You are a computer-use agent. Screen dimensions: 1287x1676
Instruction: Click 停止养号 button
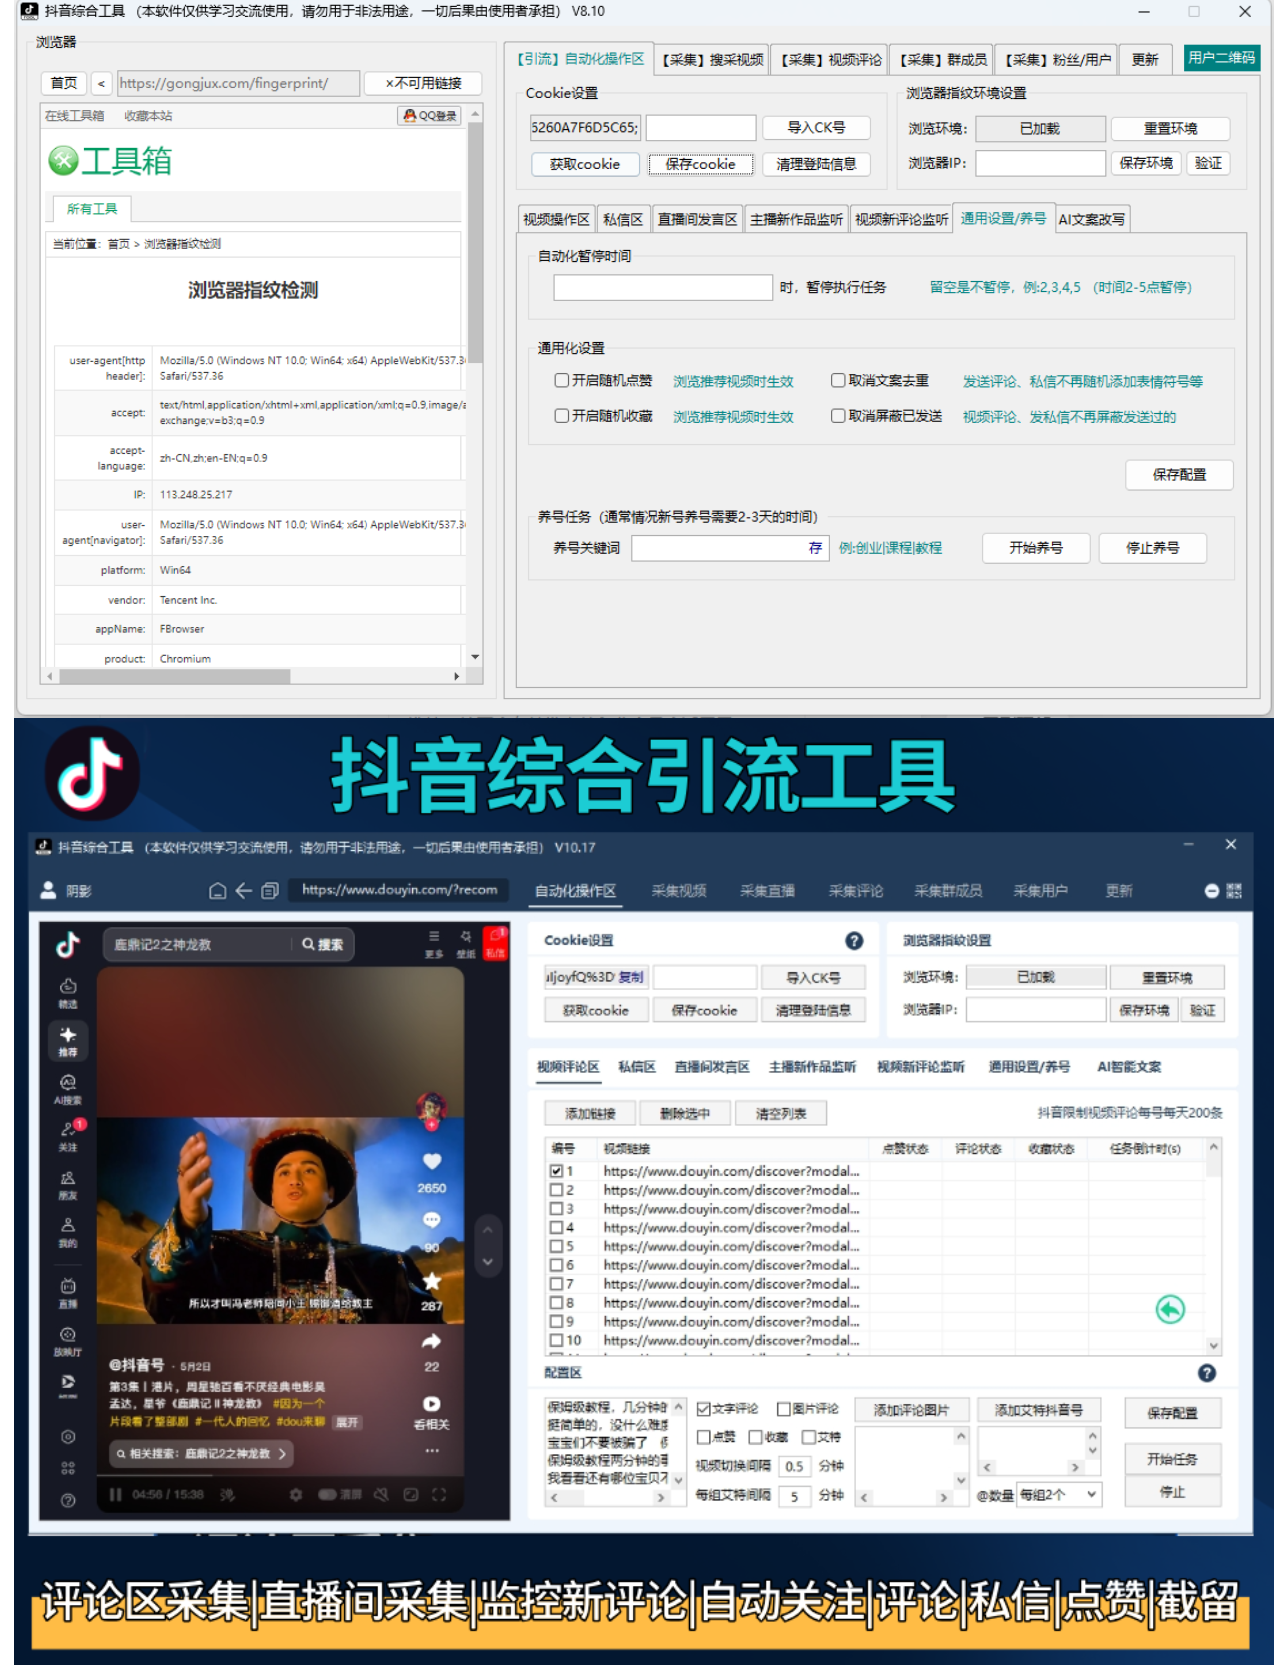click(x=1153, y=548)
